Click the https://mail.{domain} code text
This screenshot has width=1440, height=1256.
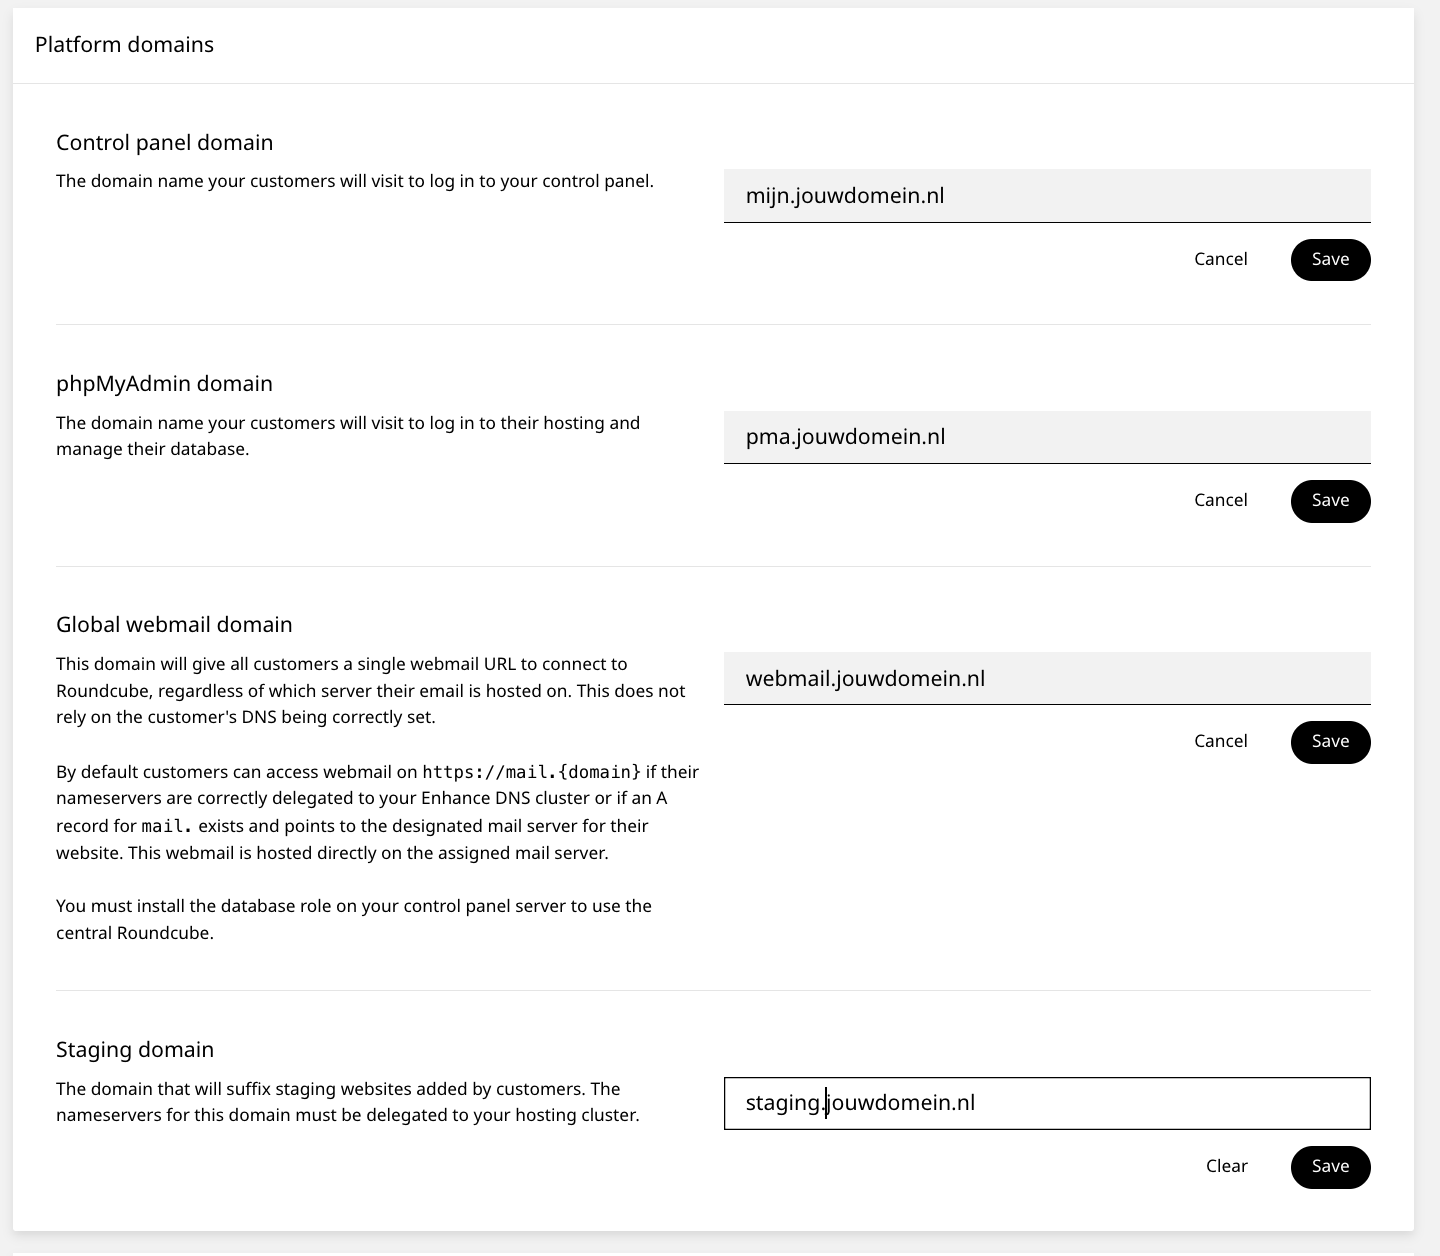point(531,772)
